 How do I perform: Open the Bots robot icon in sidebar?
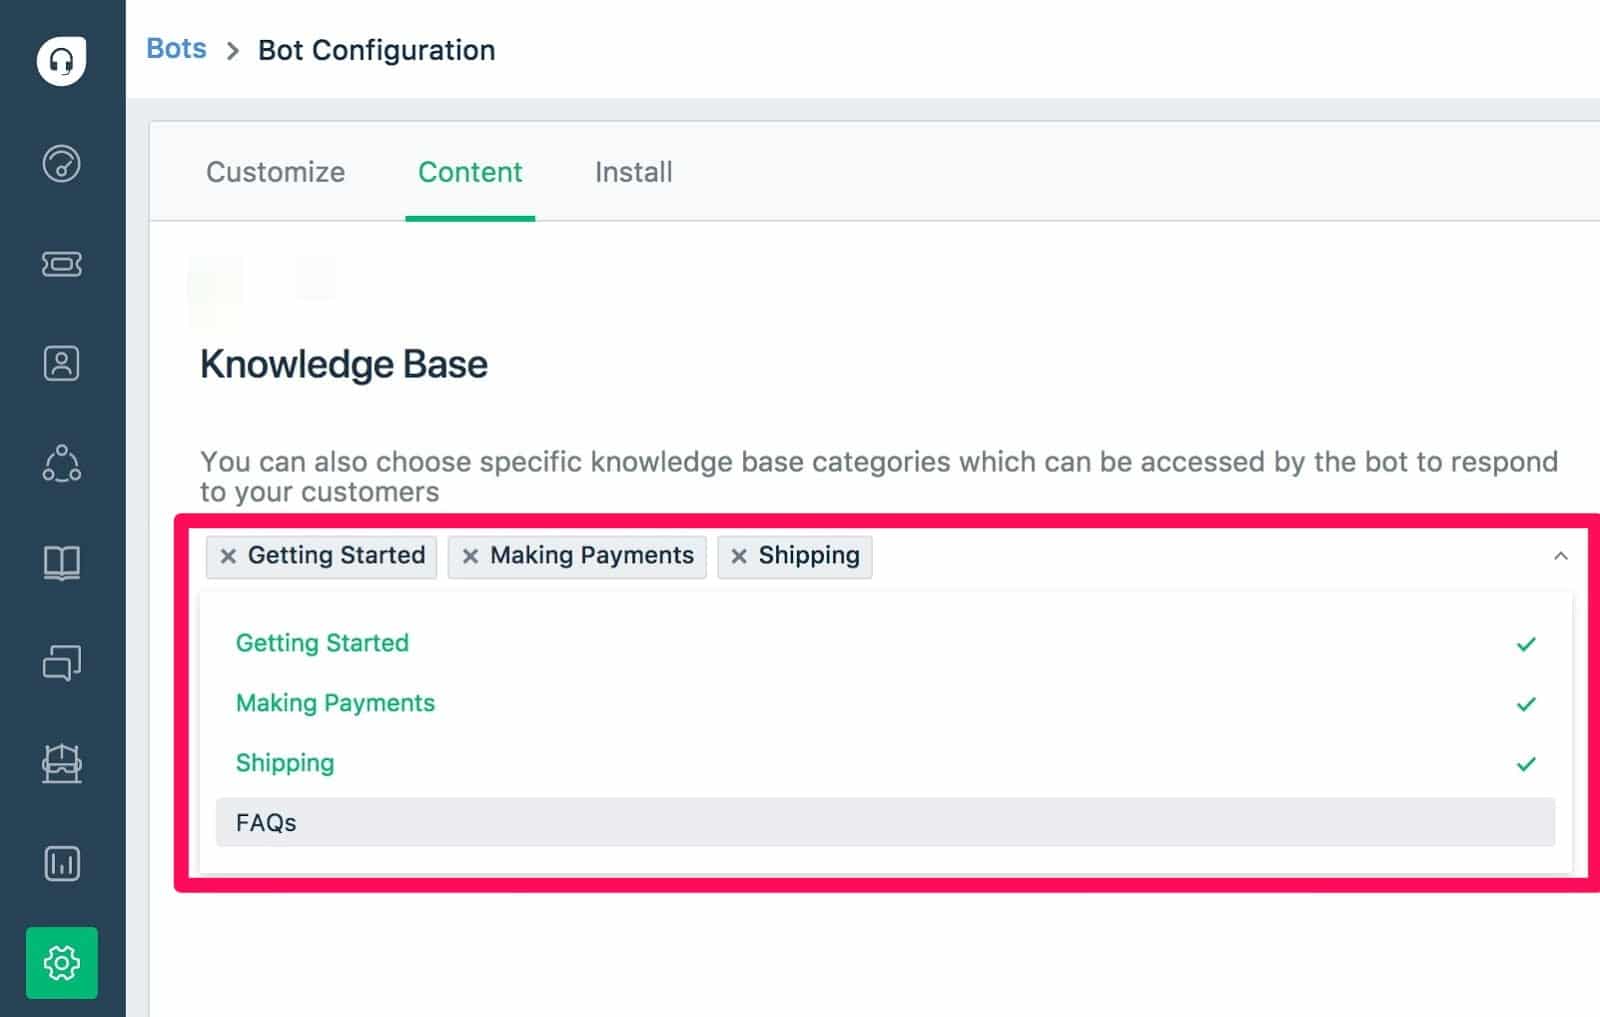(62, 764)
